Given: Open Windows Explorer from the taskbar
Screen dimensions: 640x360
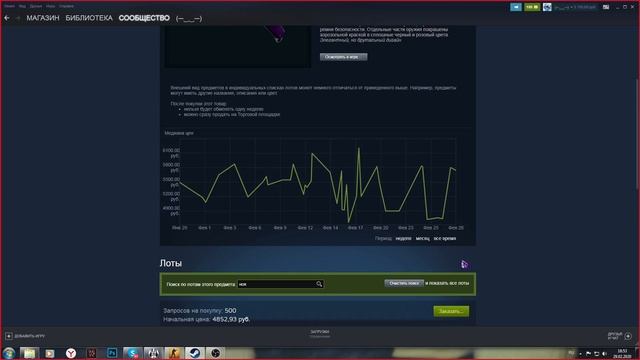Looking at the screenshot, I should [x=29, y=353].
